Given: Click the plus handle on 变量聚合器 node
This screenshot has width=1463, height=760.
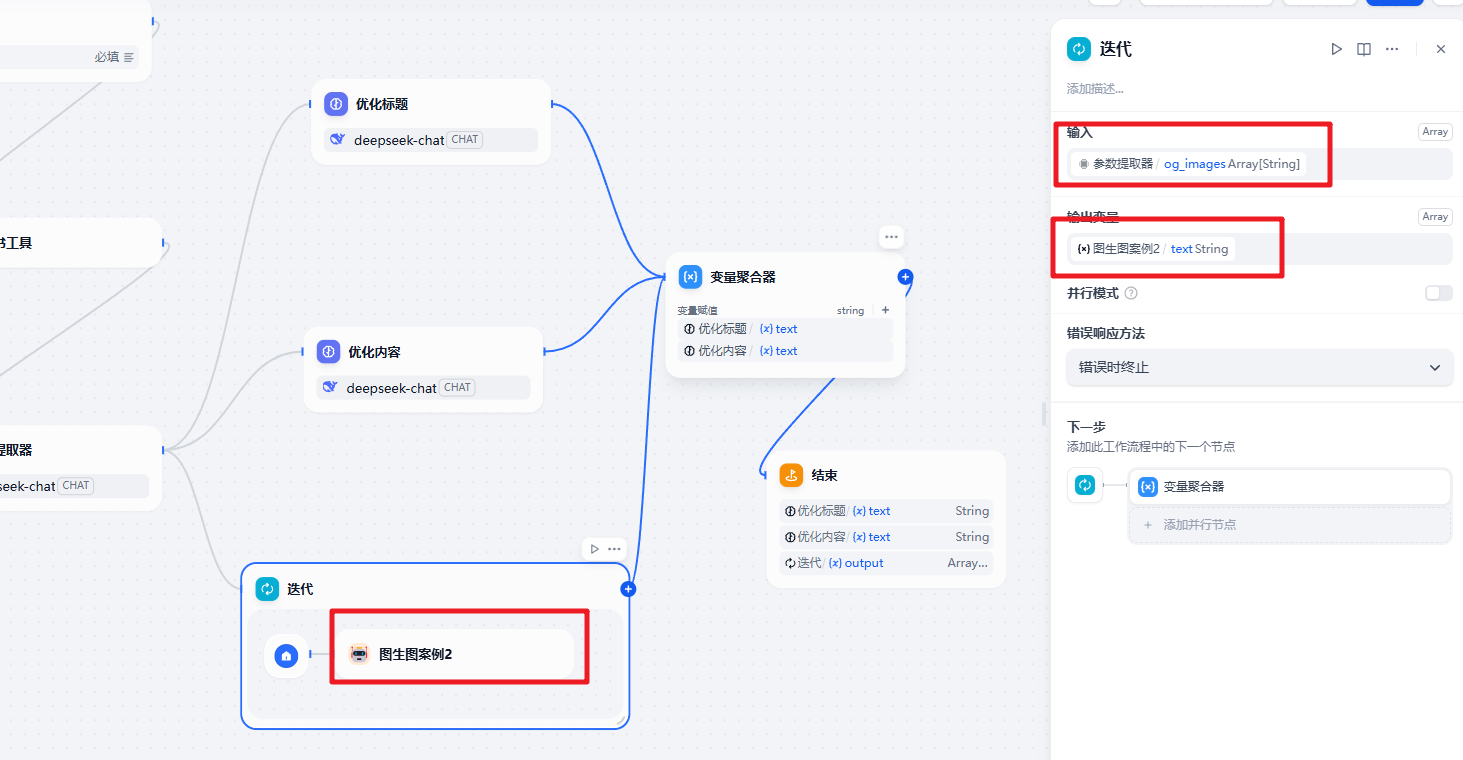Looking at the screenshot, I should coord(905,277).
